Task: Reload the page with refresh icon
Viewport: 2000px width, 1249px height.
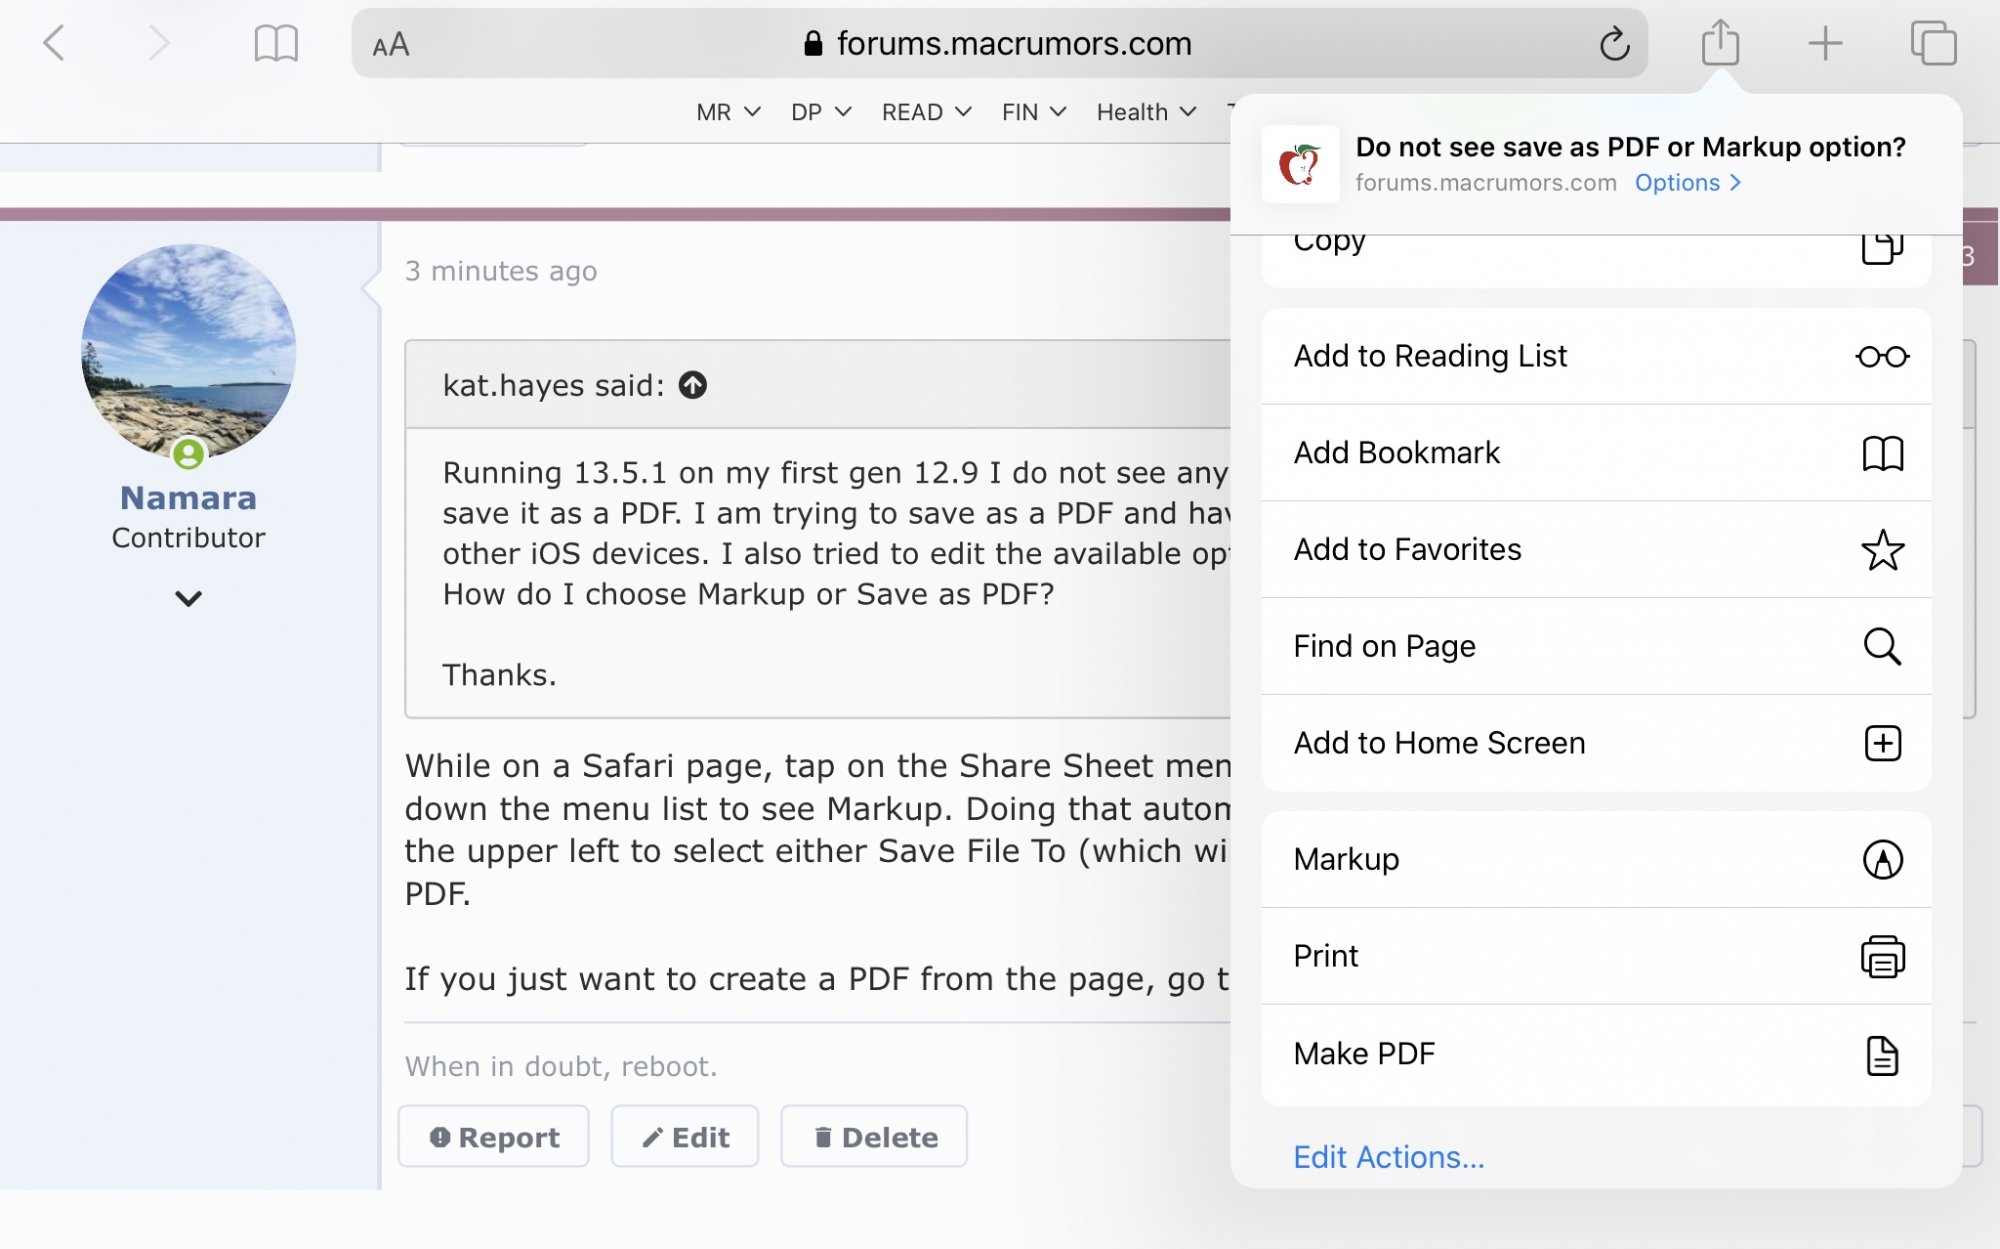Action: pos(1614,44)
